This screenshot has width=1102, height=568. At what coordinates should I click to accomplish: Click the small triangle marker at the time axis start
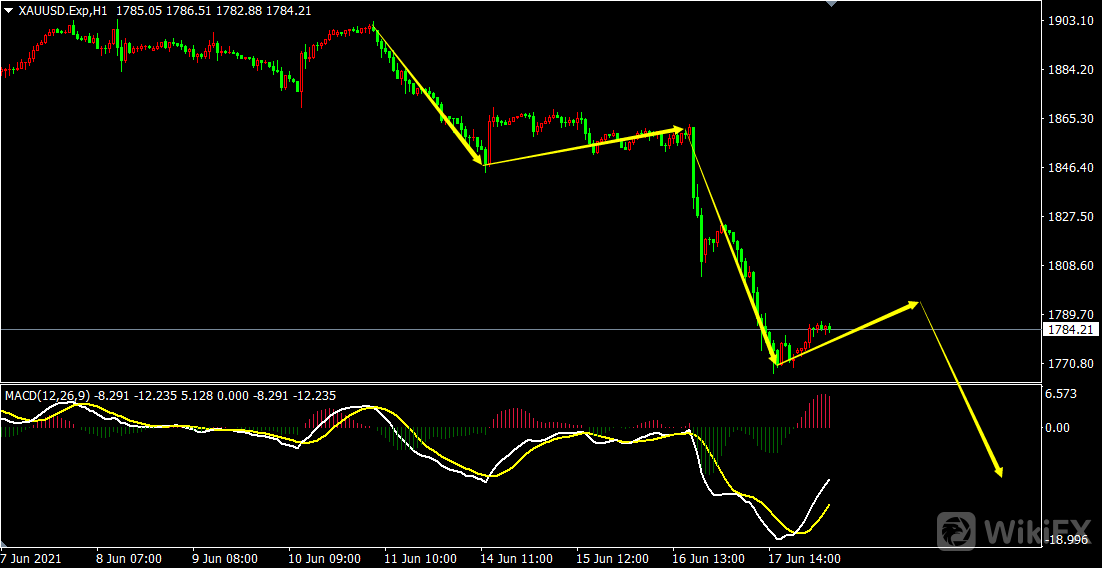pos(4,545)
